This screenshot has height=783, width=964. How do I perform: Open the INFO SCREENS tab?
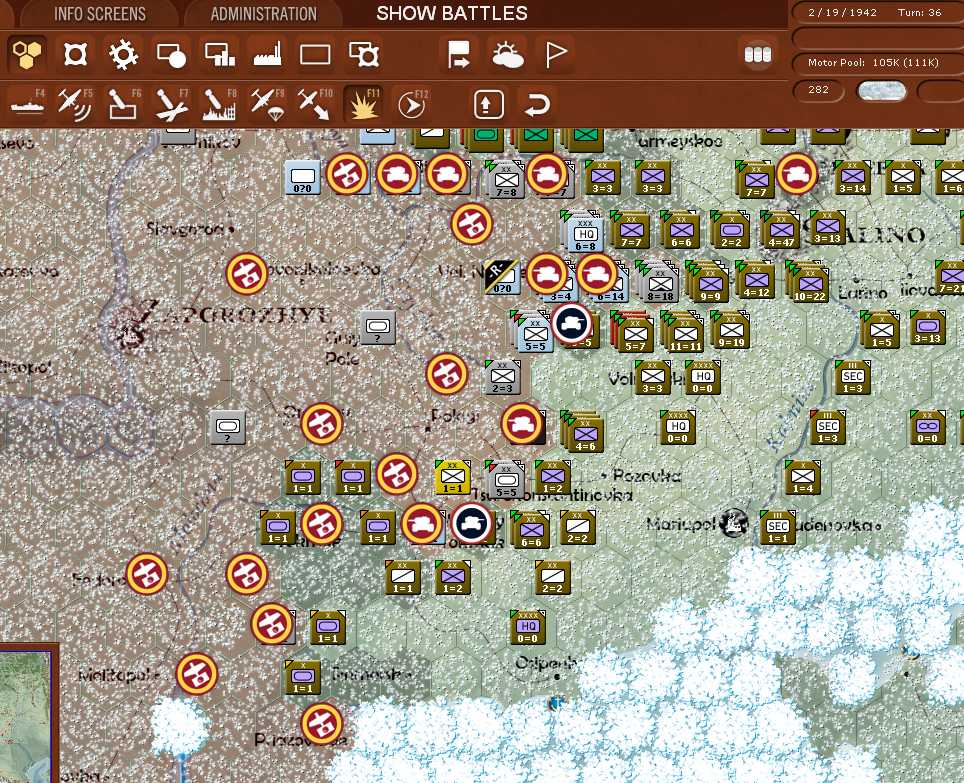(100, 14)
